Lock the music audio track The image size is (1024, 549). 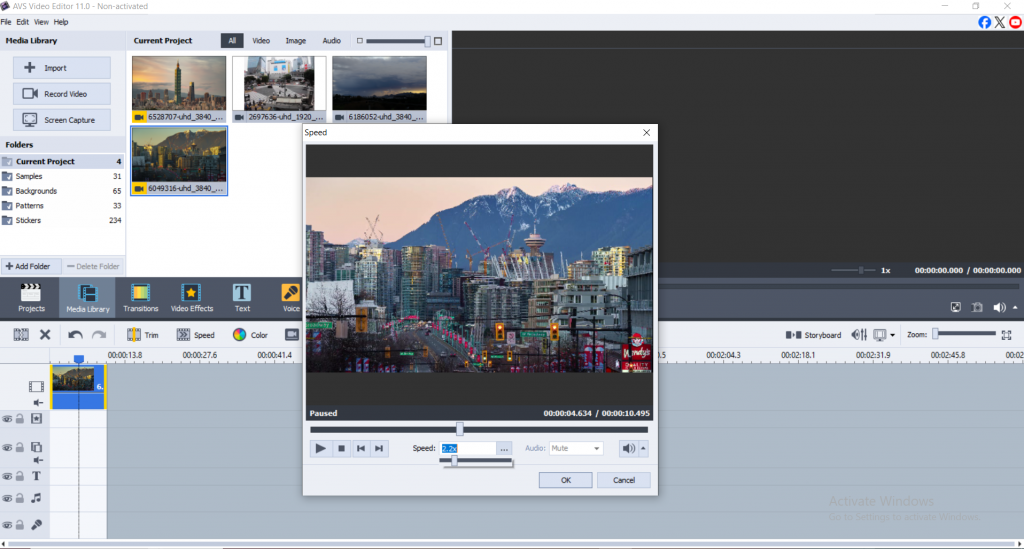click(x=19, y=498)
